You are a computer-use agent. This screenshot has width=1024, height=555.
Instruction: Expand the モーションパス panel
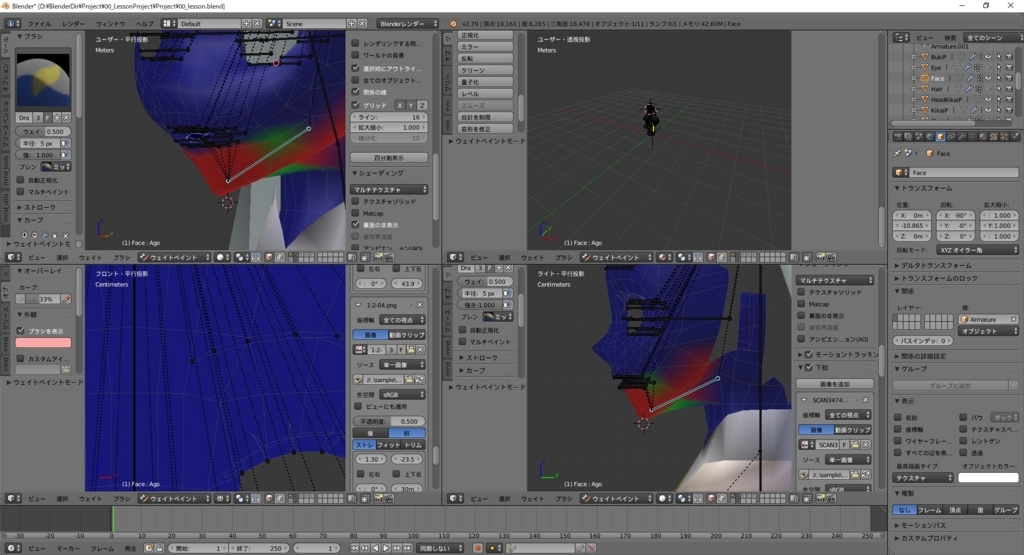(923, 525)
